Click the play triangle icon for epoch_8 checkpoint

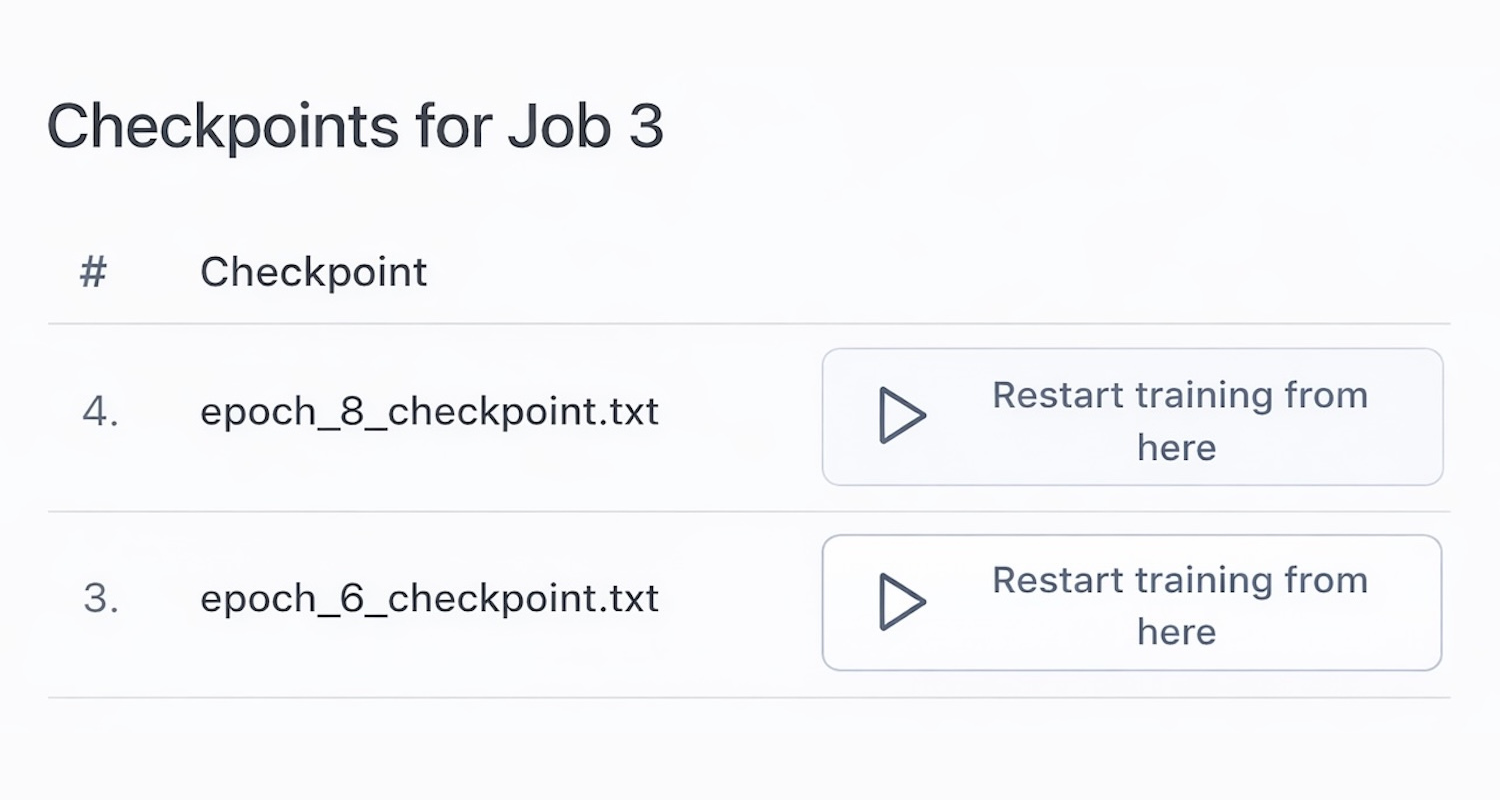(x=902, y=416)
